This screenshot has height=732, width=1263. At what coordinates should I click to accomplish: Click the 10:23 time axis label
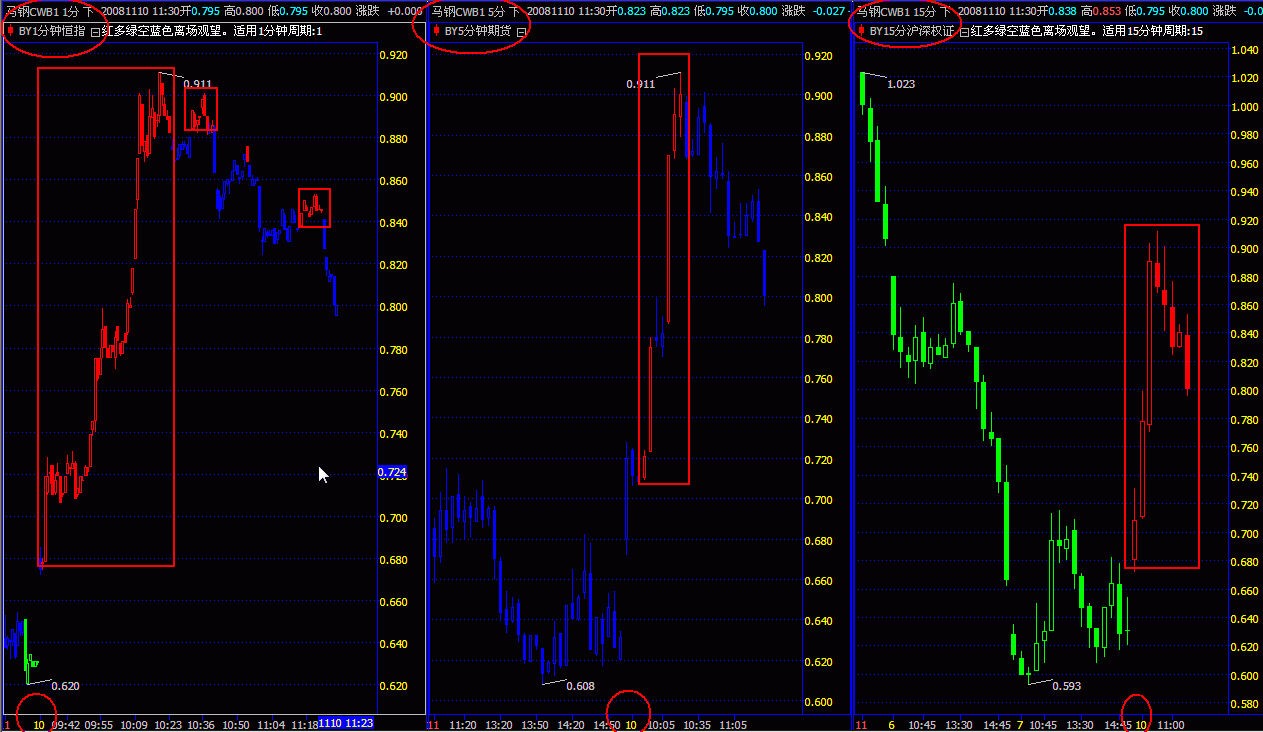coord(167,723)
